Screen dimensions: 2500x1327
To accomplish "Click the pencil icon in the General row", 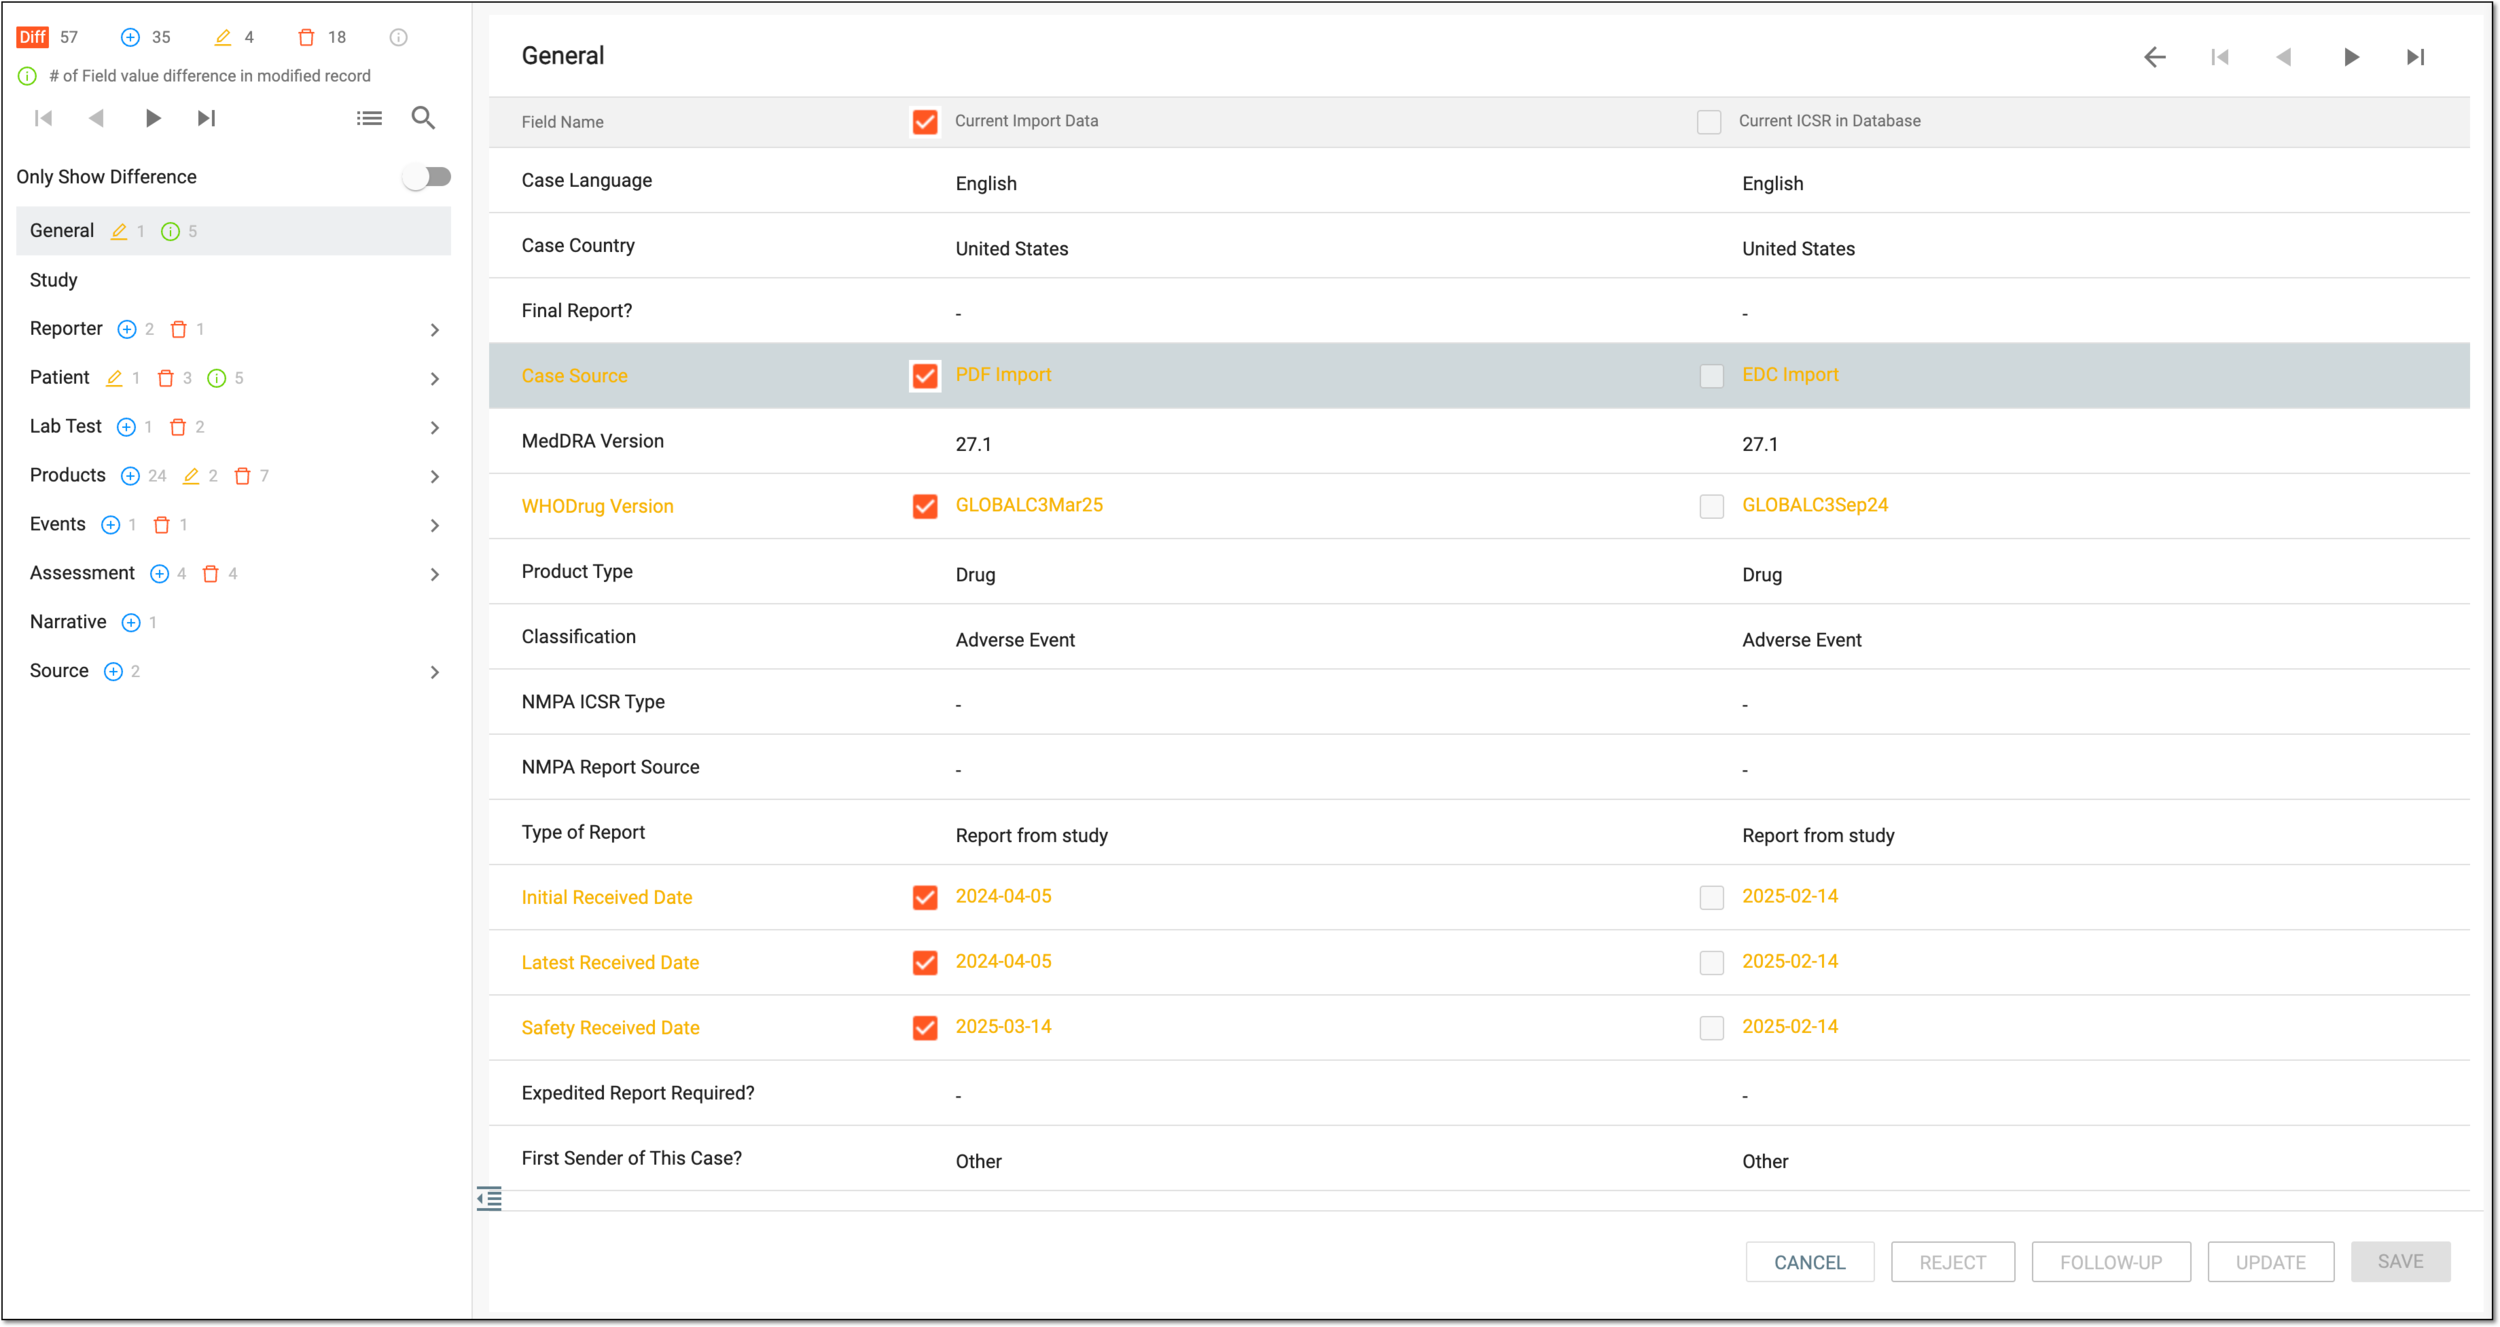I will click(119, 231).
